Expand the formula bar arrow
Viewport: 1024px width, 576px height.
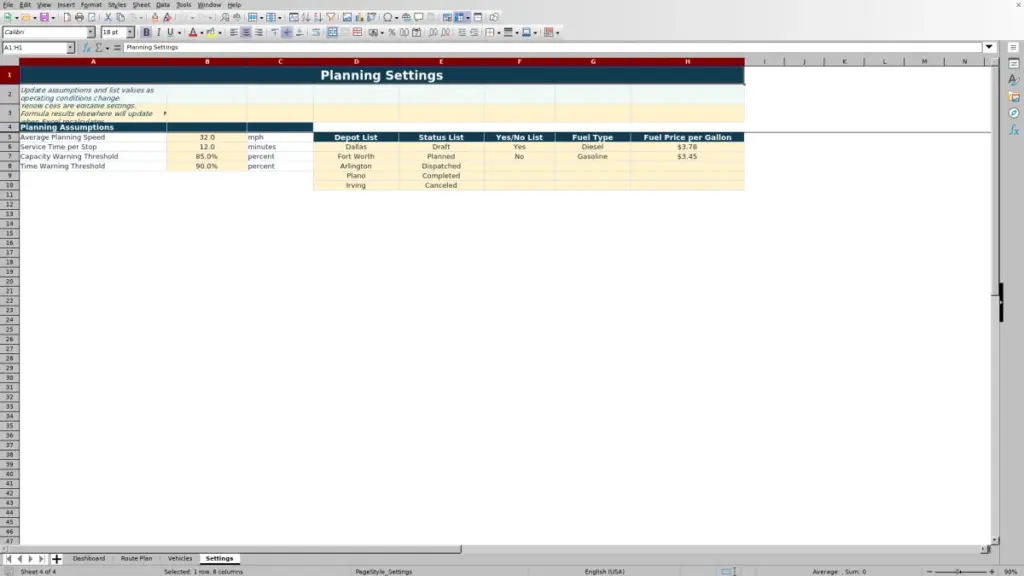[x=989, y=47]
